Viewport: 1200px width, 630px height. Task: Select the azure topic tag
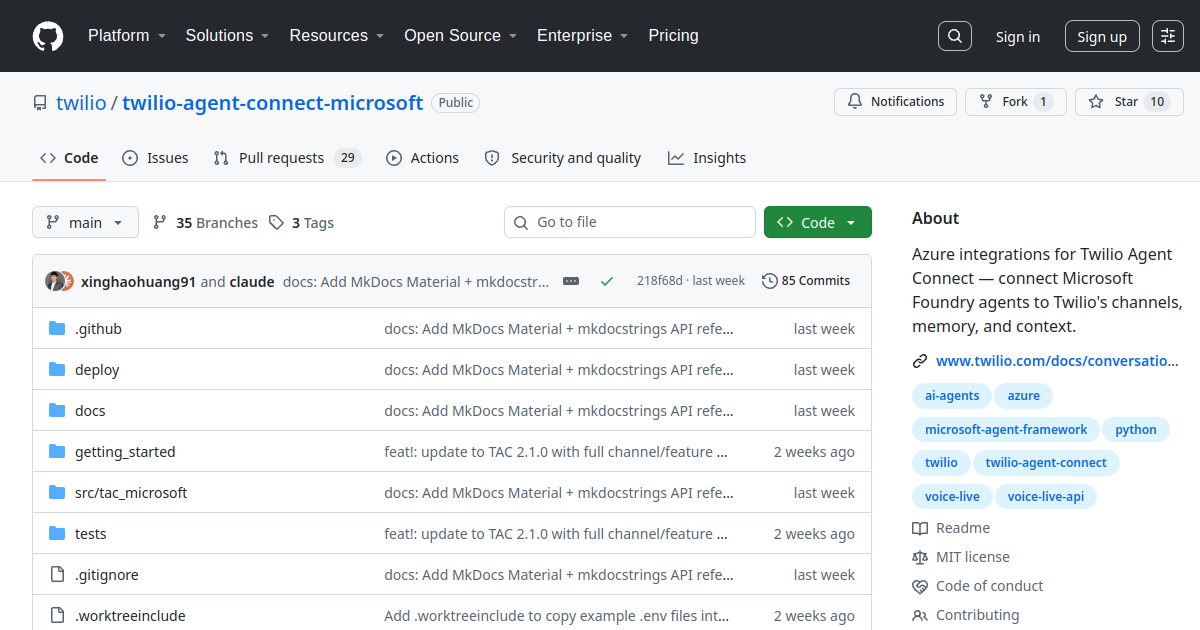pos(1023,396)
